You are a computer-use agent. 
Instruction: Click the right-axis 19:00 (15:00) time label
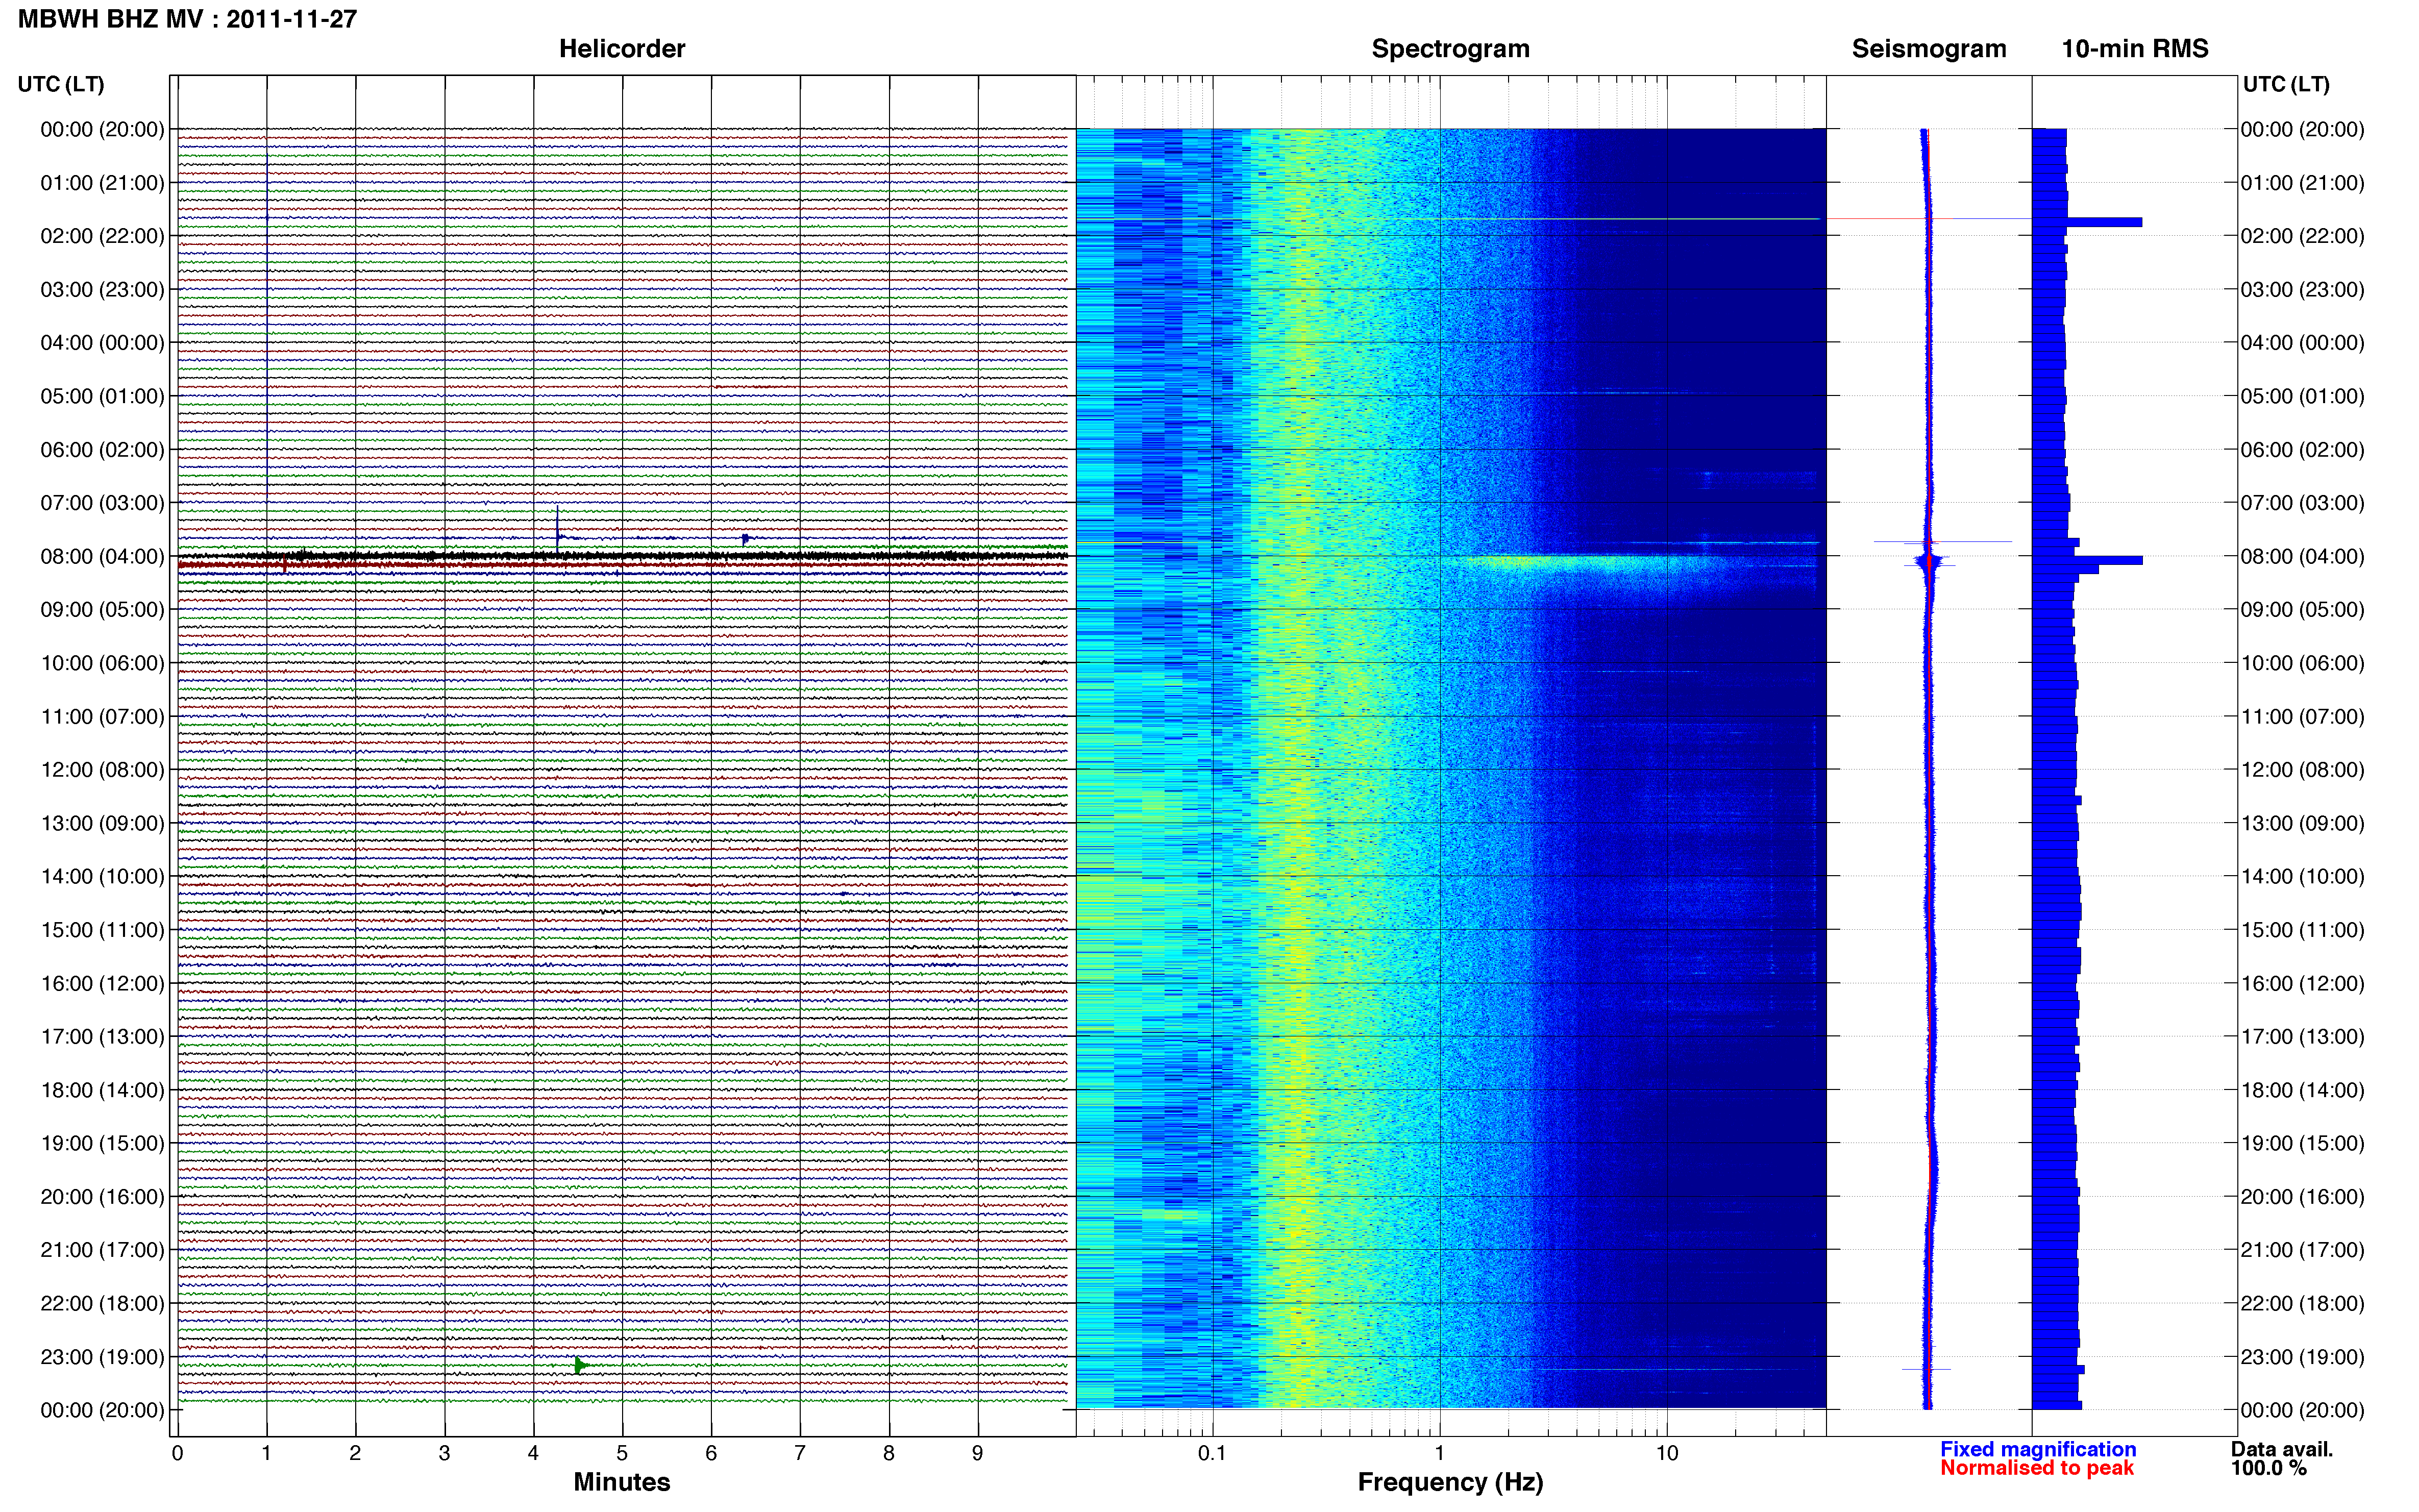point(2302,1143)
